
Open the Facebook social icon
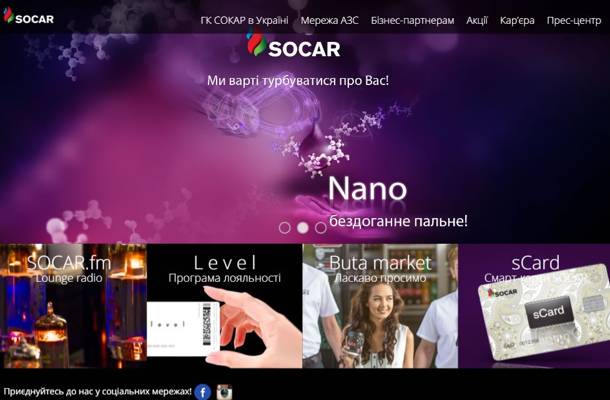[x=202, y=391]
